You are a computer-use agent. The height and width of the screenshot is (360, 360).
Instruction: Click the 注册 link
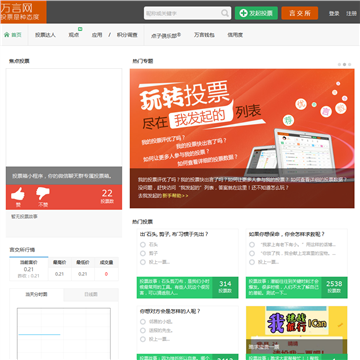351,14
